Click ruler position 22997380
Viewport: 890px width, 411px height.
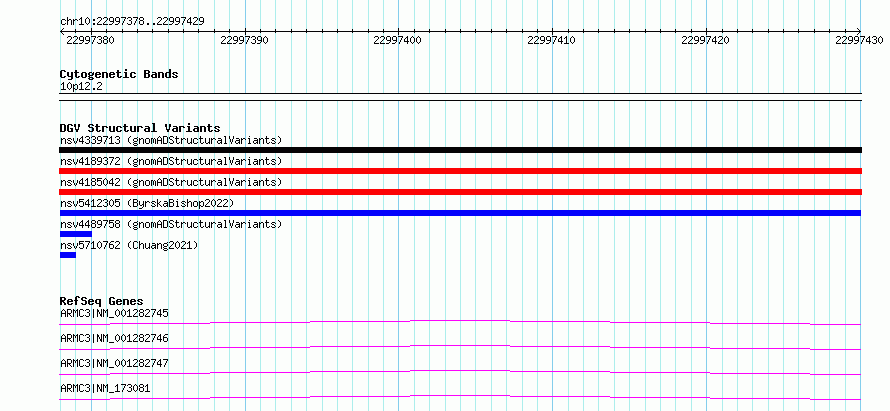pyautogui.click(x=90, y=40)
